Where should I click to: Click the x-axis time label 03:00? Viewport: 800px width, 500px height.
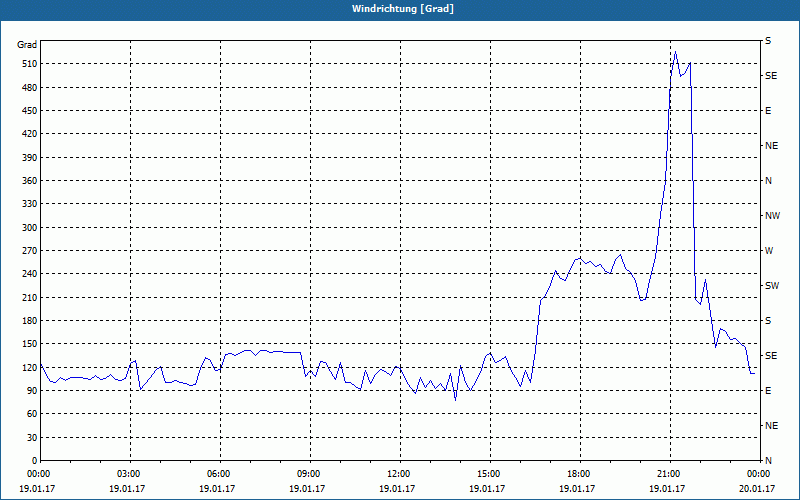[129, 474]
